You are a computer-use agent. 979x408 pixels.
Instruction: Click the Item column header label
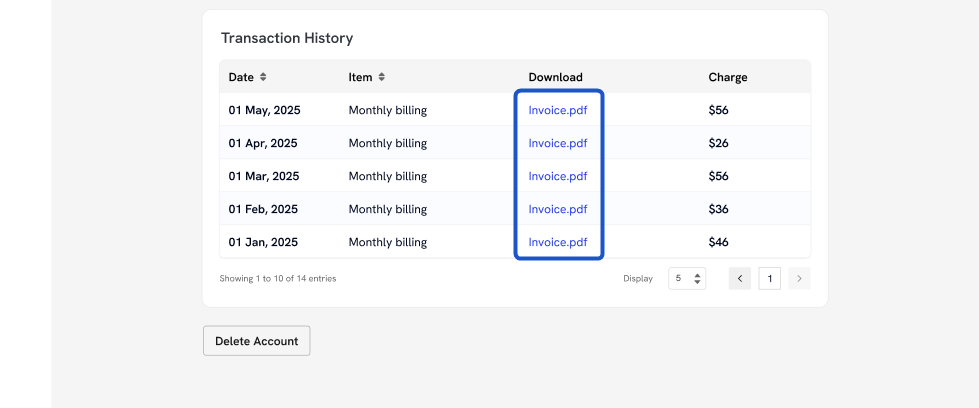[x=360, y=77]
